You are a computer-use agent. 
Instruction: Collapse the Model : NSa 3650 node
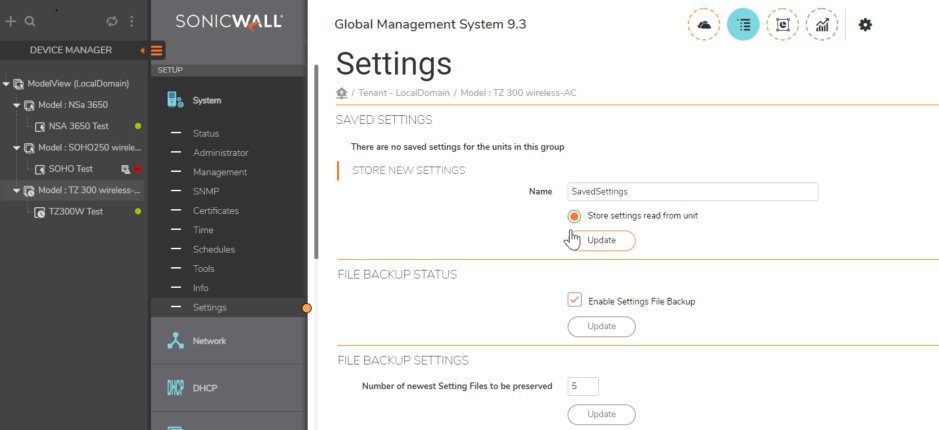click(x=16, y=105)
